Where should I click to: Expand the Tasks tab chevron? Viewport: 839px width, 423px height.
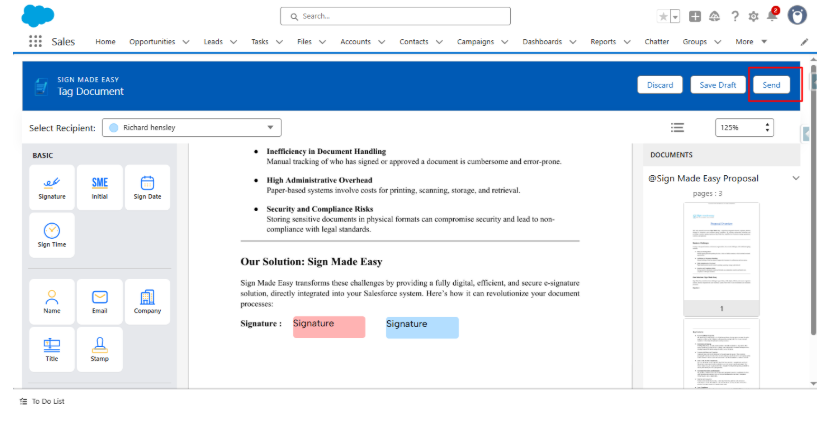coord(279,42)
